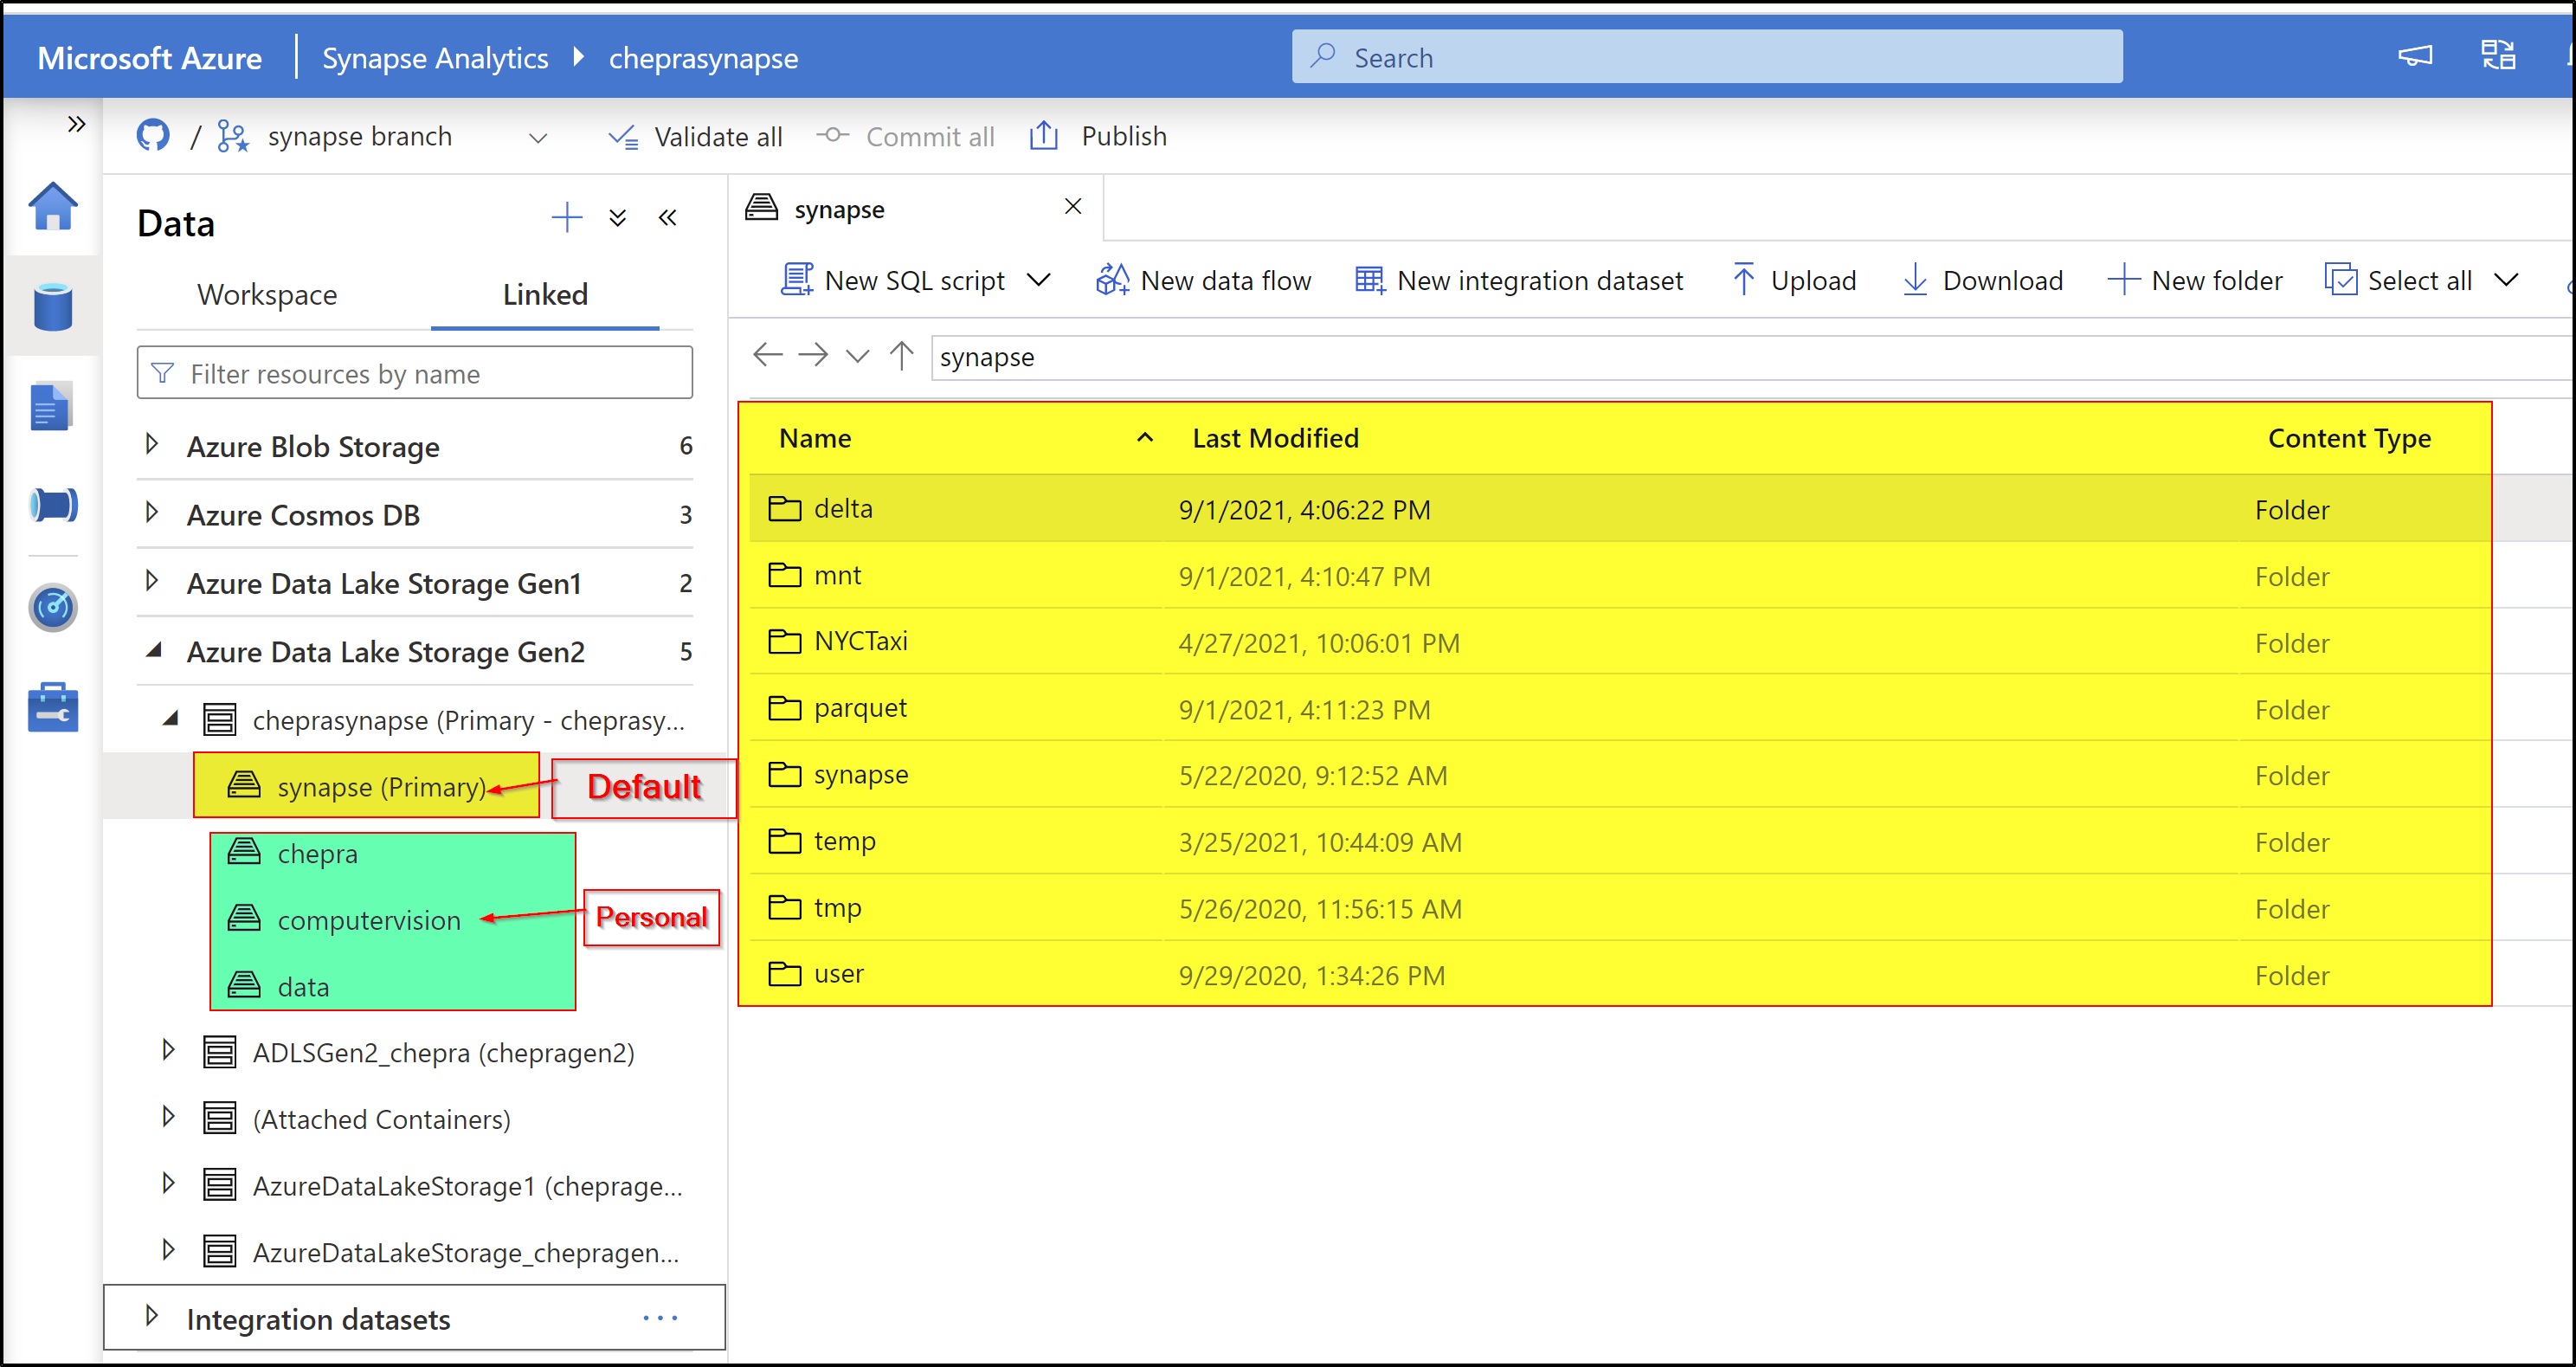Click the GitHub repository icon

pyautogui.click(x=153, y=135)
